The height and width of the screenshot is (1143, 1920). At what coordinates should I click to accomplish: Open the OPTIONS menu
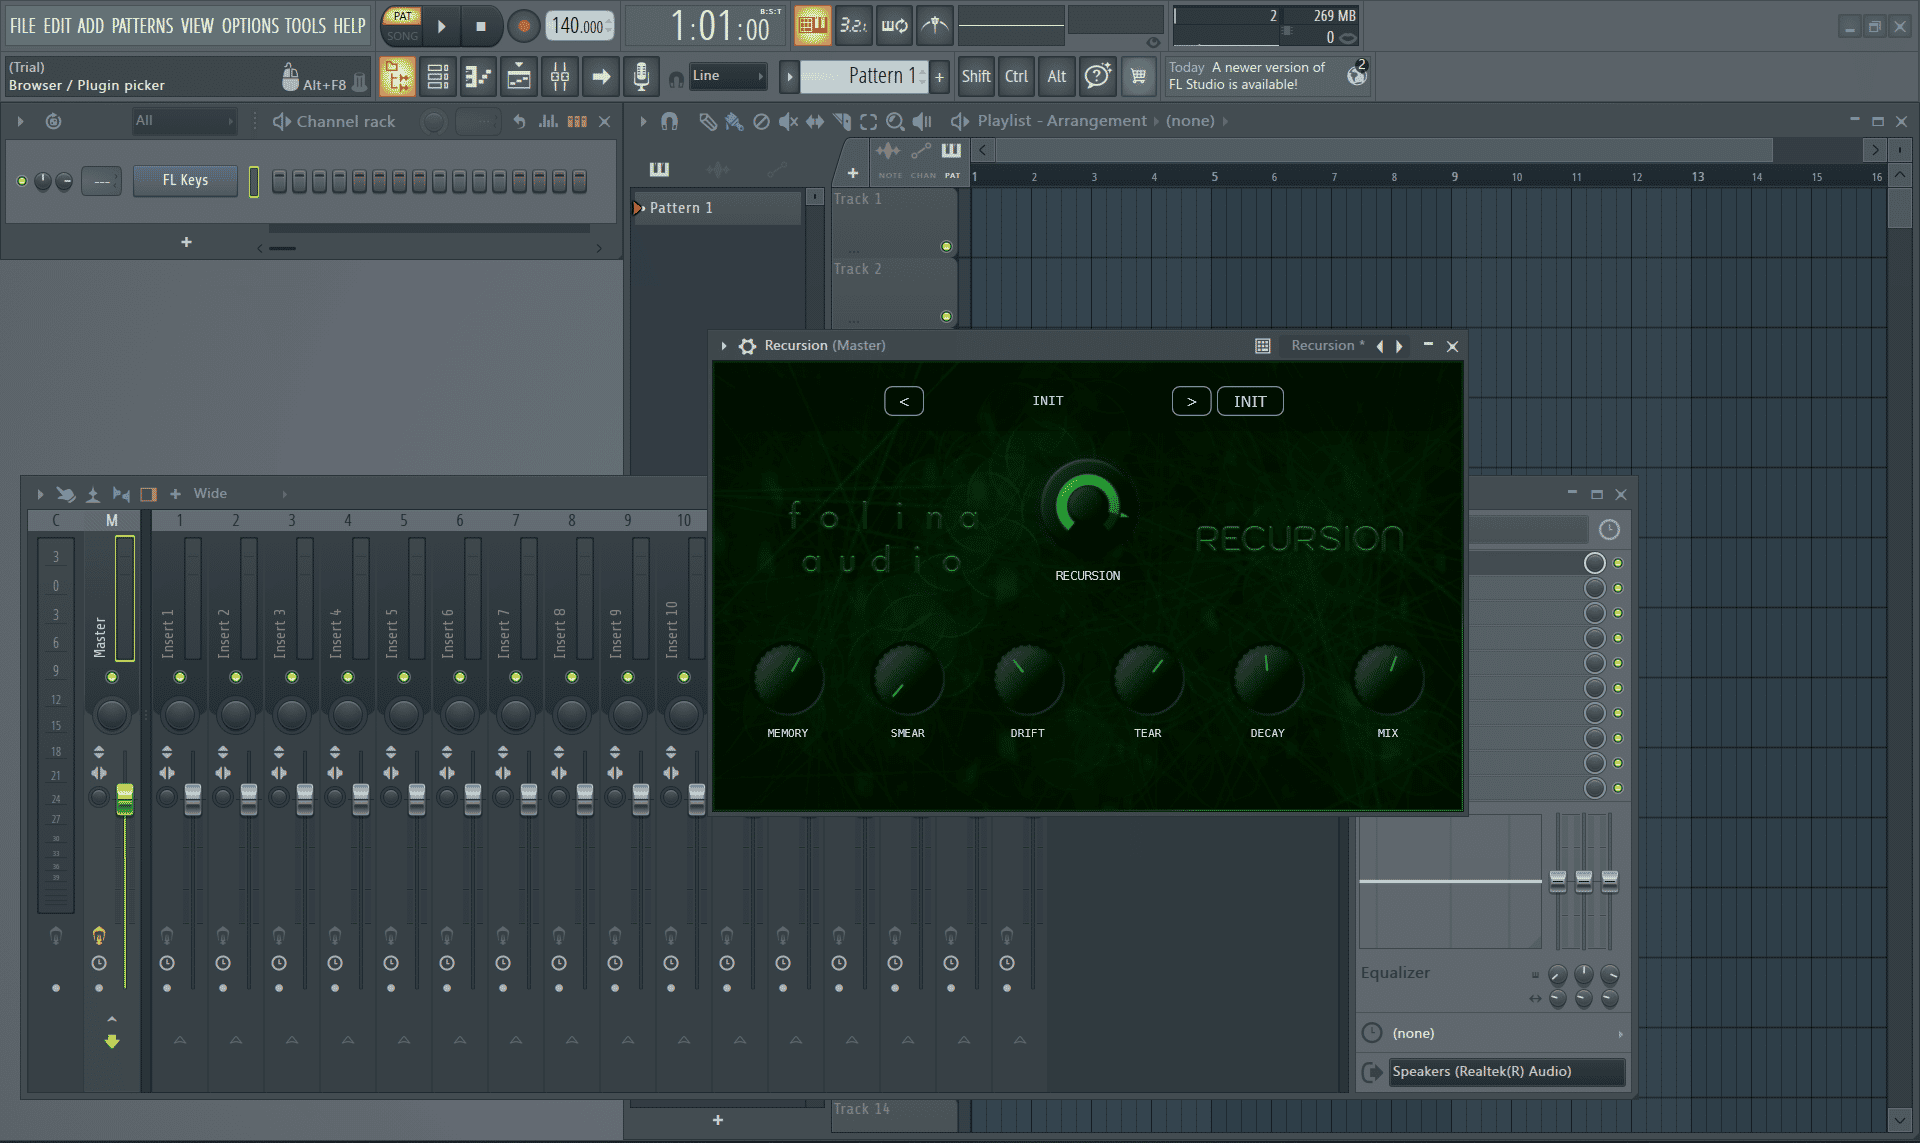250,26
